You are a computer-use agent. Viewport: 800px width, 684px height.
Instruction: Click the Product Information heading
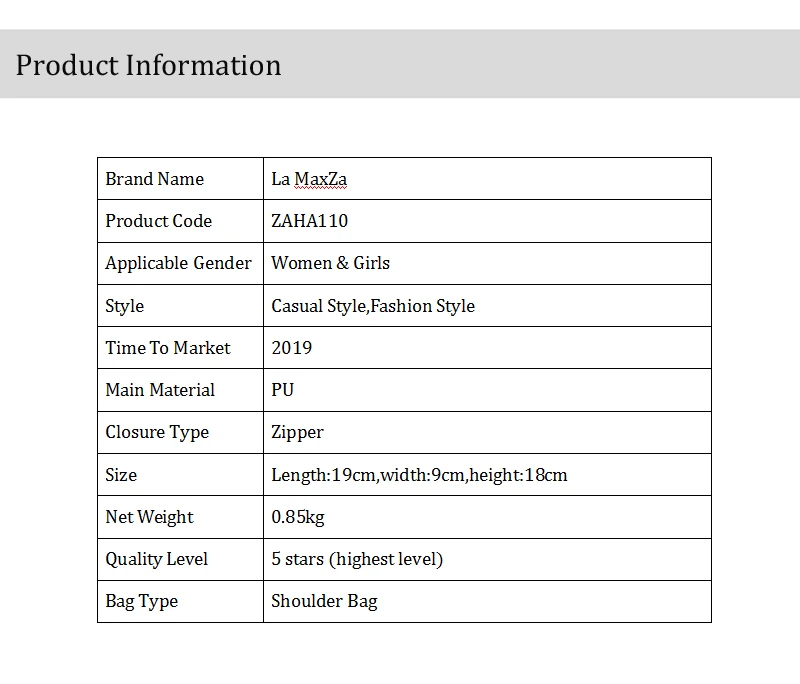(148, 65)
